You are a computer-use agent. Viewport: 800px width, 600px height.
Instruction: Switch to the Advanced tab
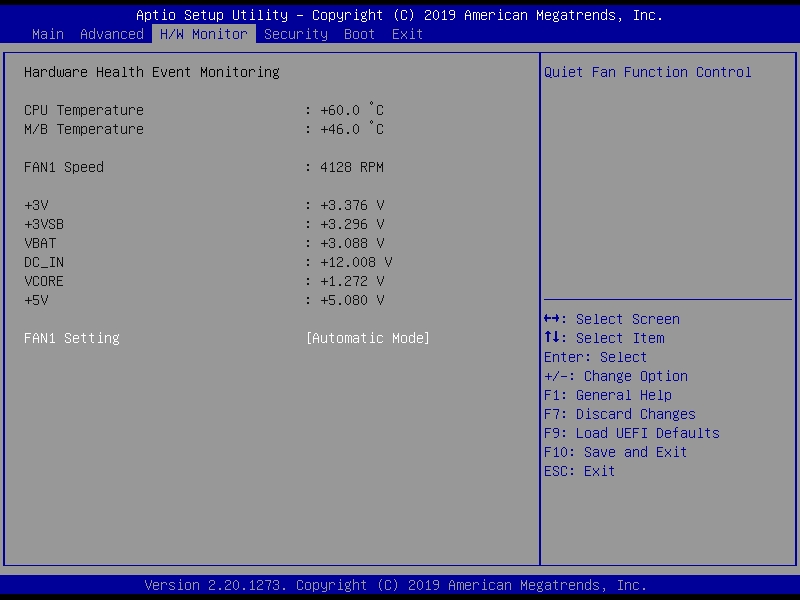(111, 34)
